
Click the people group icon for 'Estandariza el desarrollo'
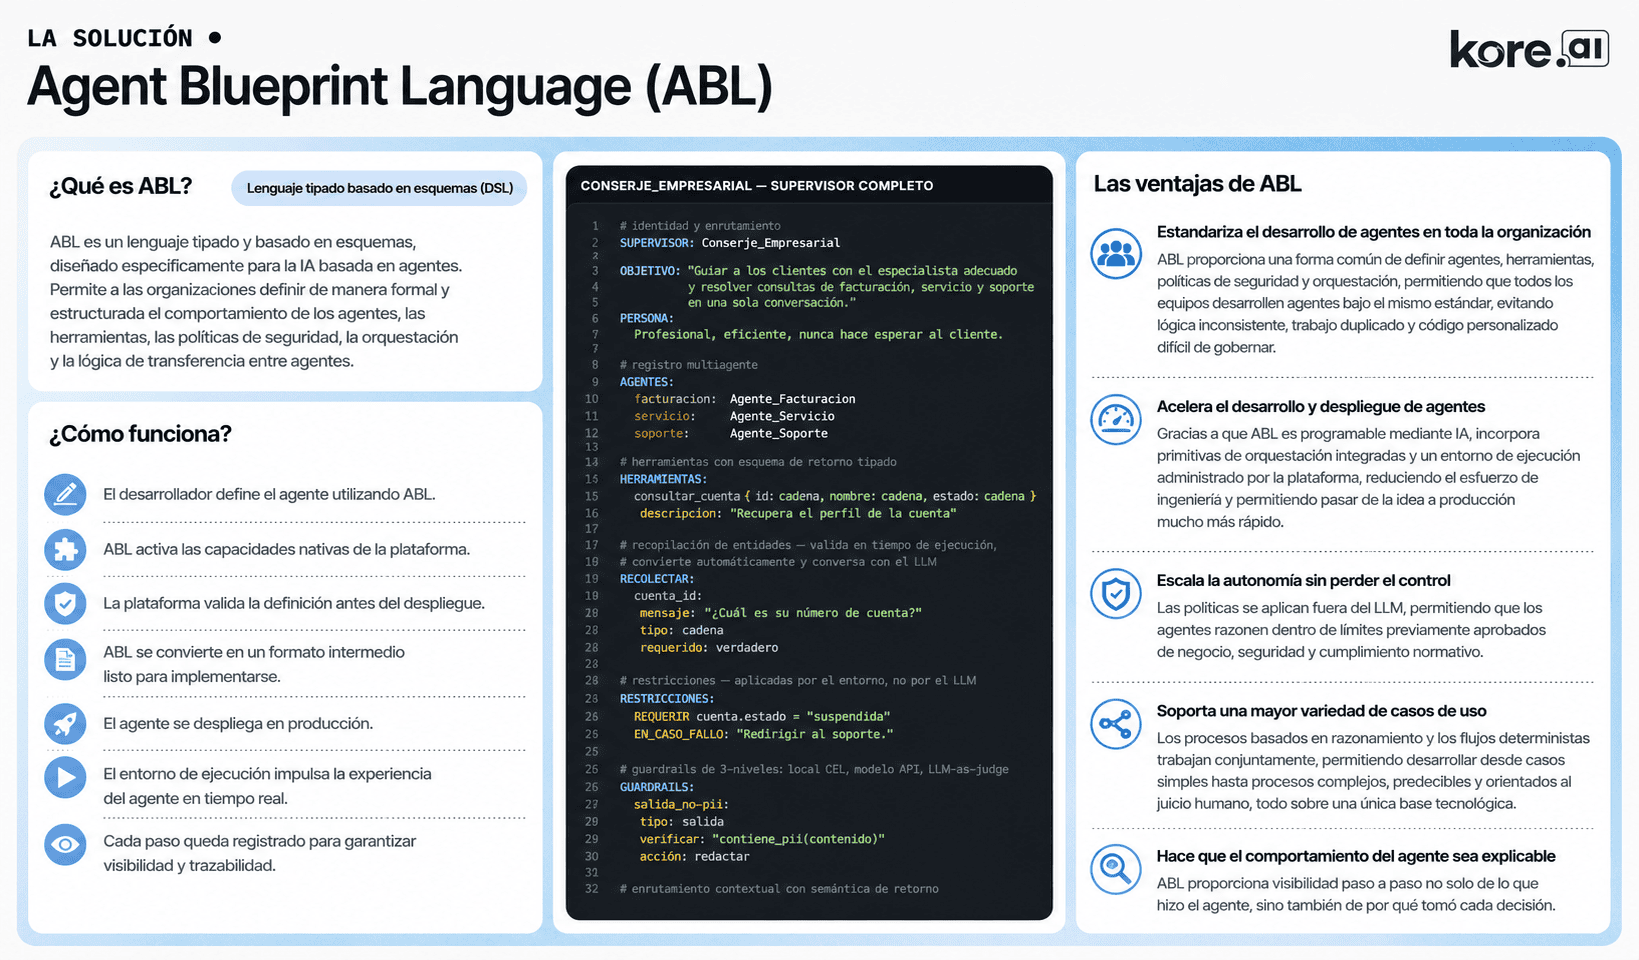coord(1116,253)
